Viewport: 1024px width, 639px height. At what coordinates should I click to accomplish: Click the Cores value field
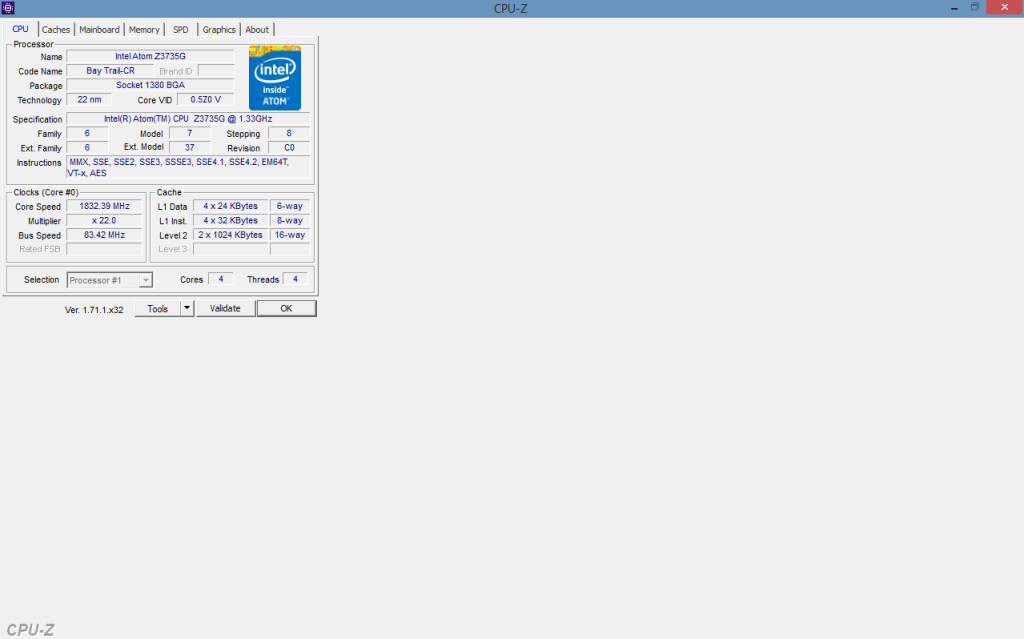click(x=221, y=279)
